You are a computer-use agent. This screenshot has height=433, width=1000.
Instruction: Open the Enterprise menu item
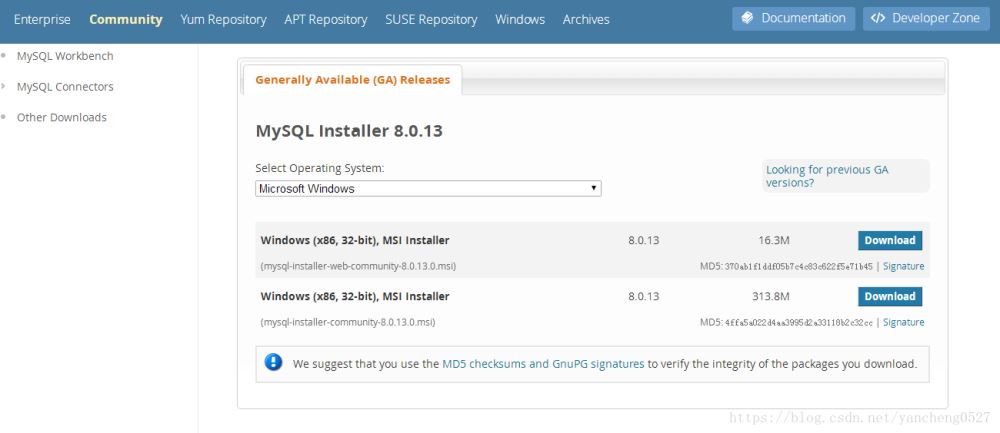[x=42, y=19]
